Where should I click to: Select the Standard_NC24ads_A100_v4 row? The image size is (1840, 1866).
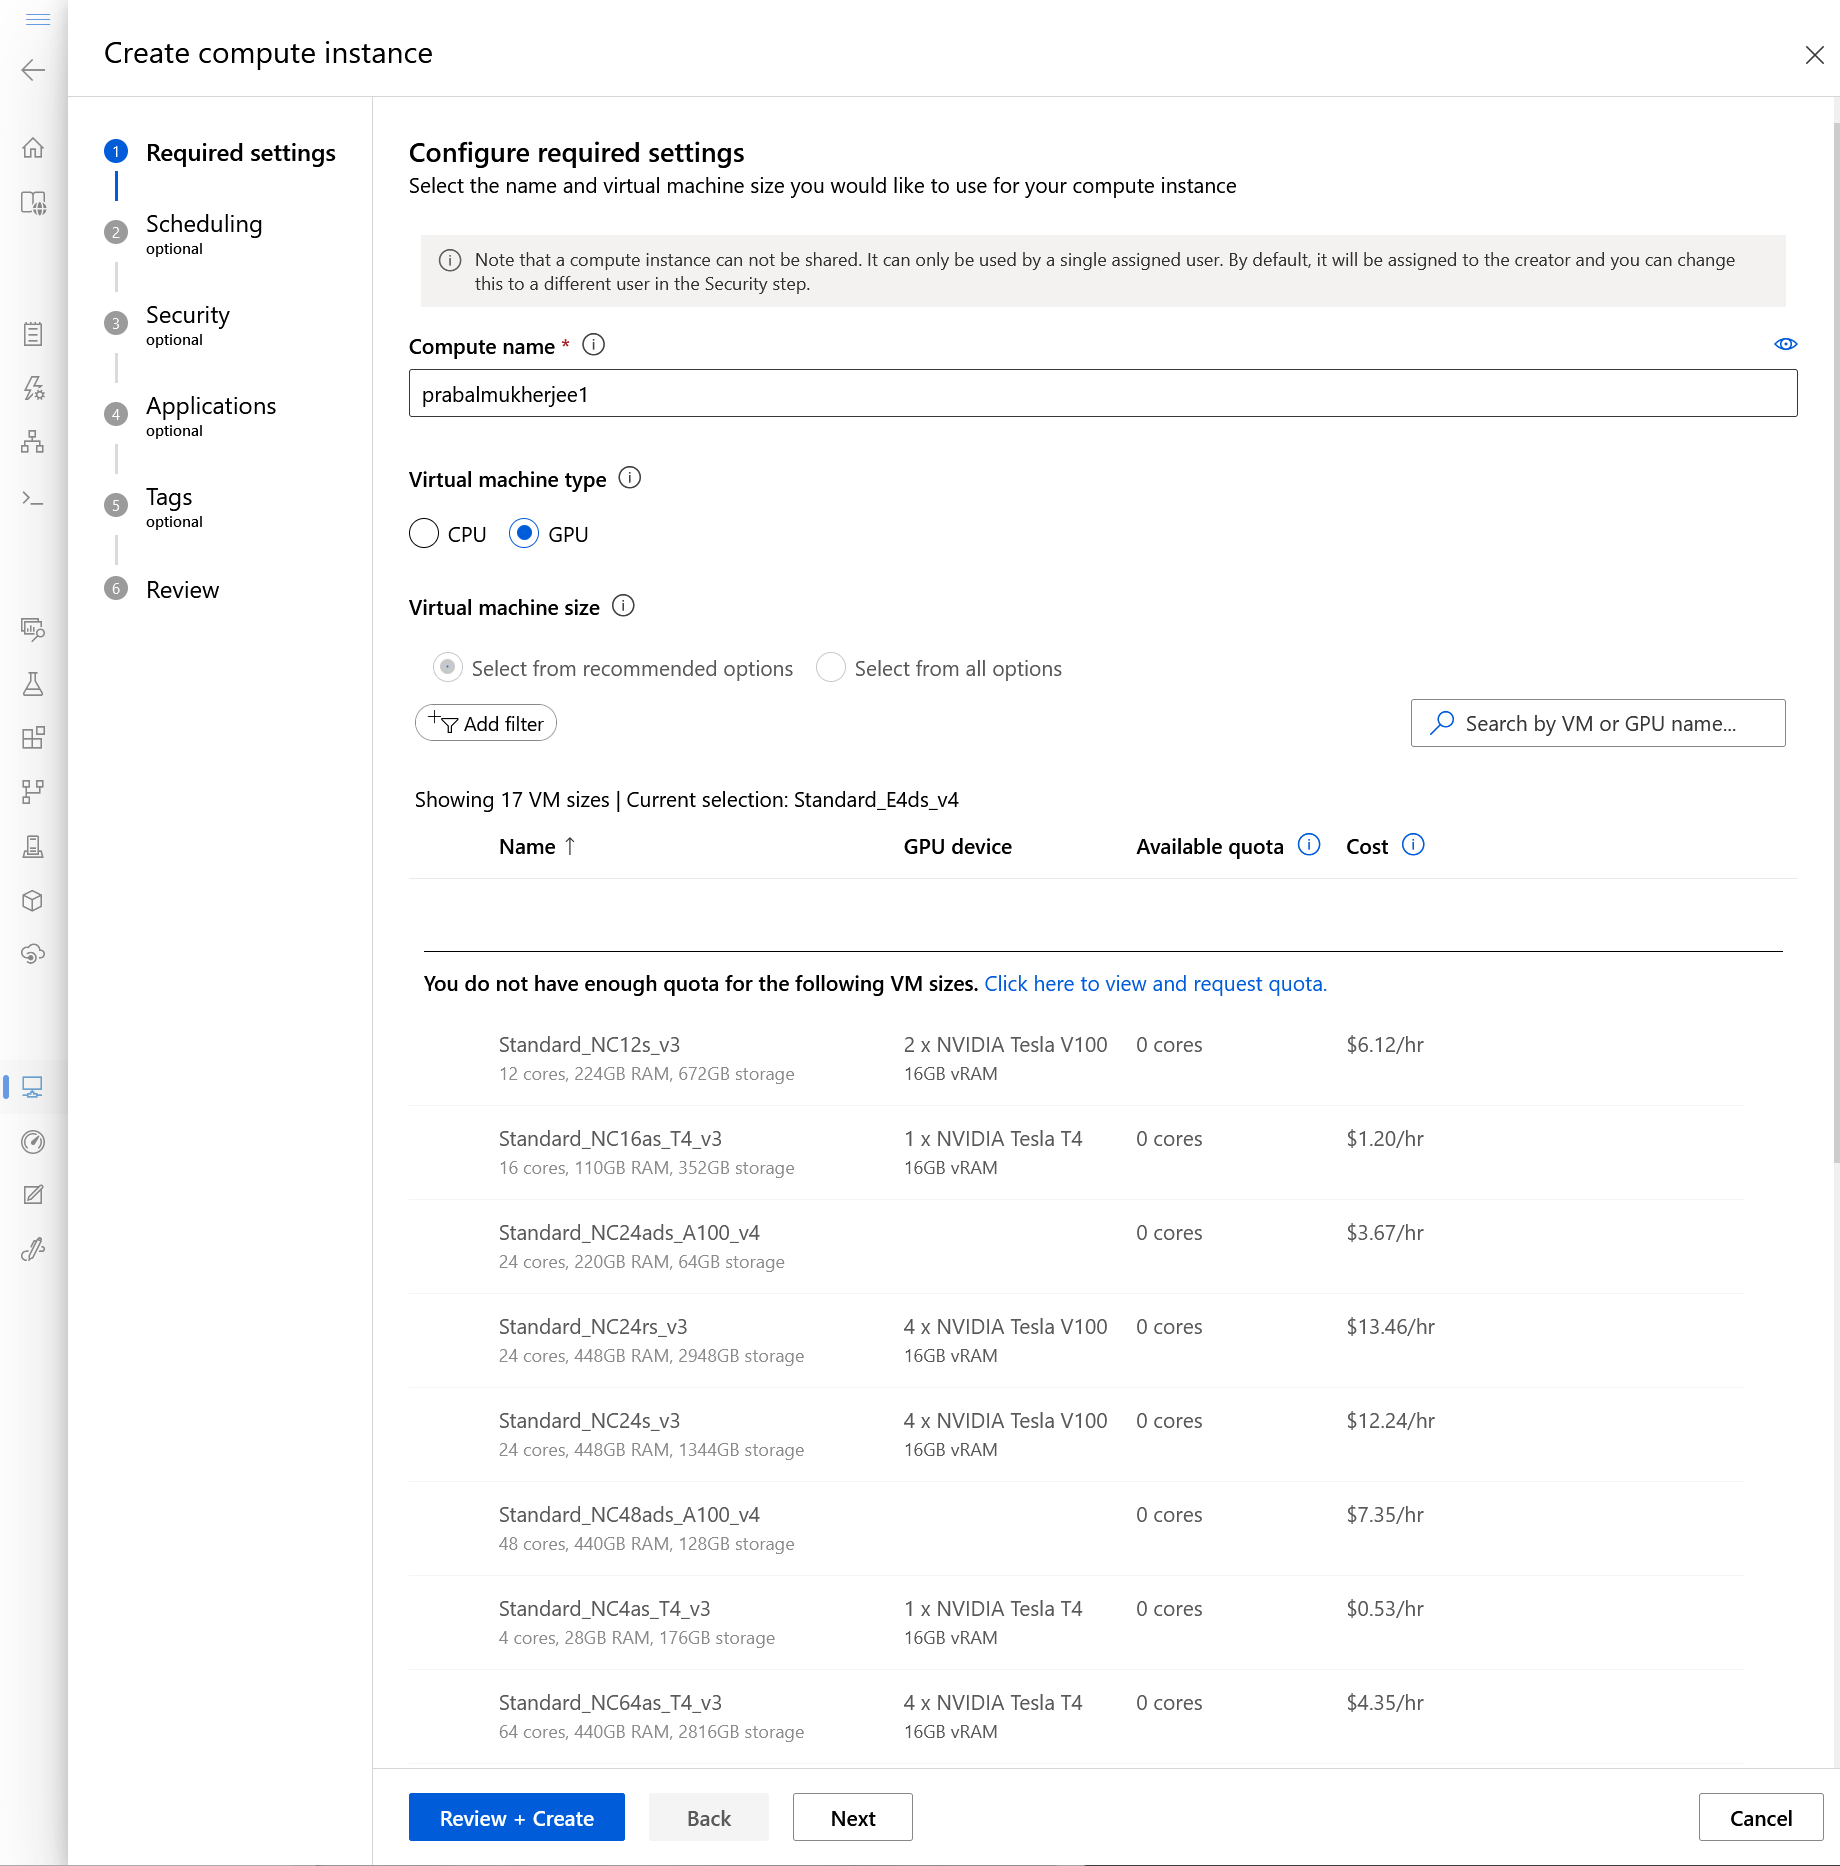pos(1076,1246)
